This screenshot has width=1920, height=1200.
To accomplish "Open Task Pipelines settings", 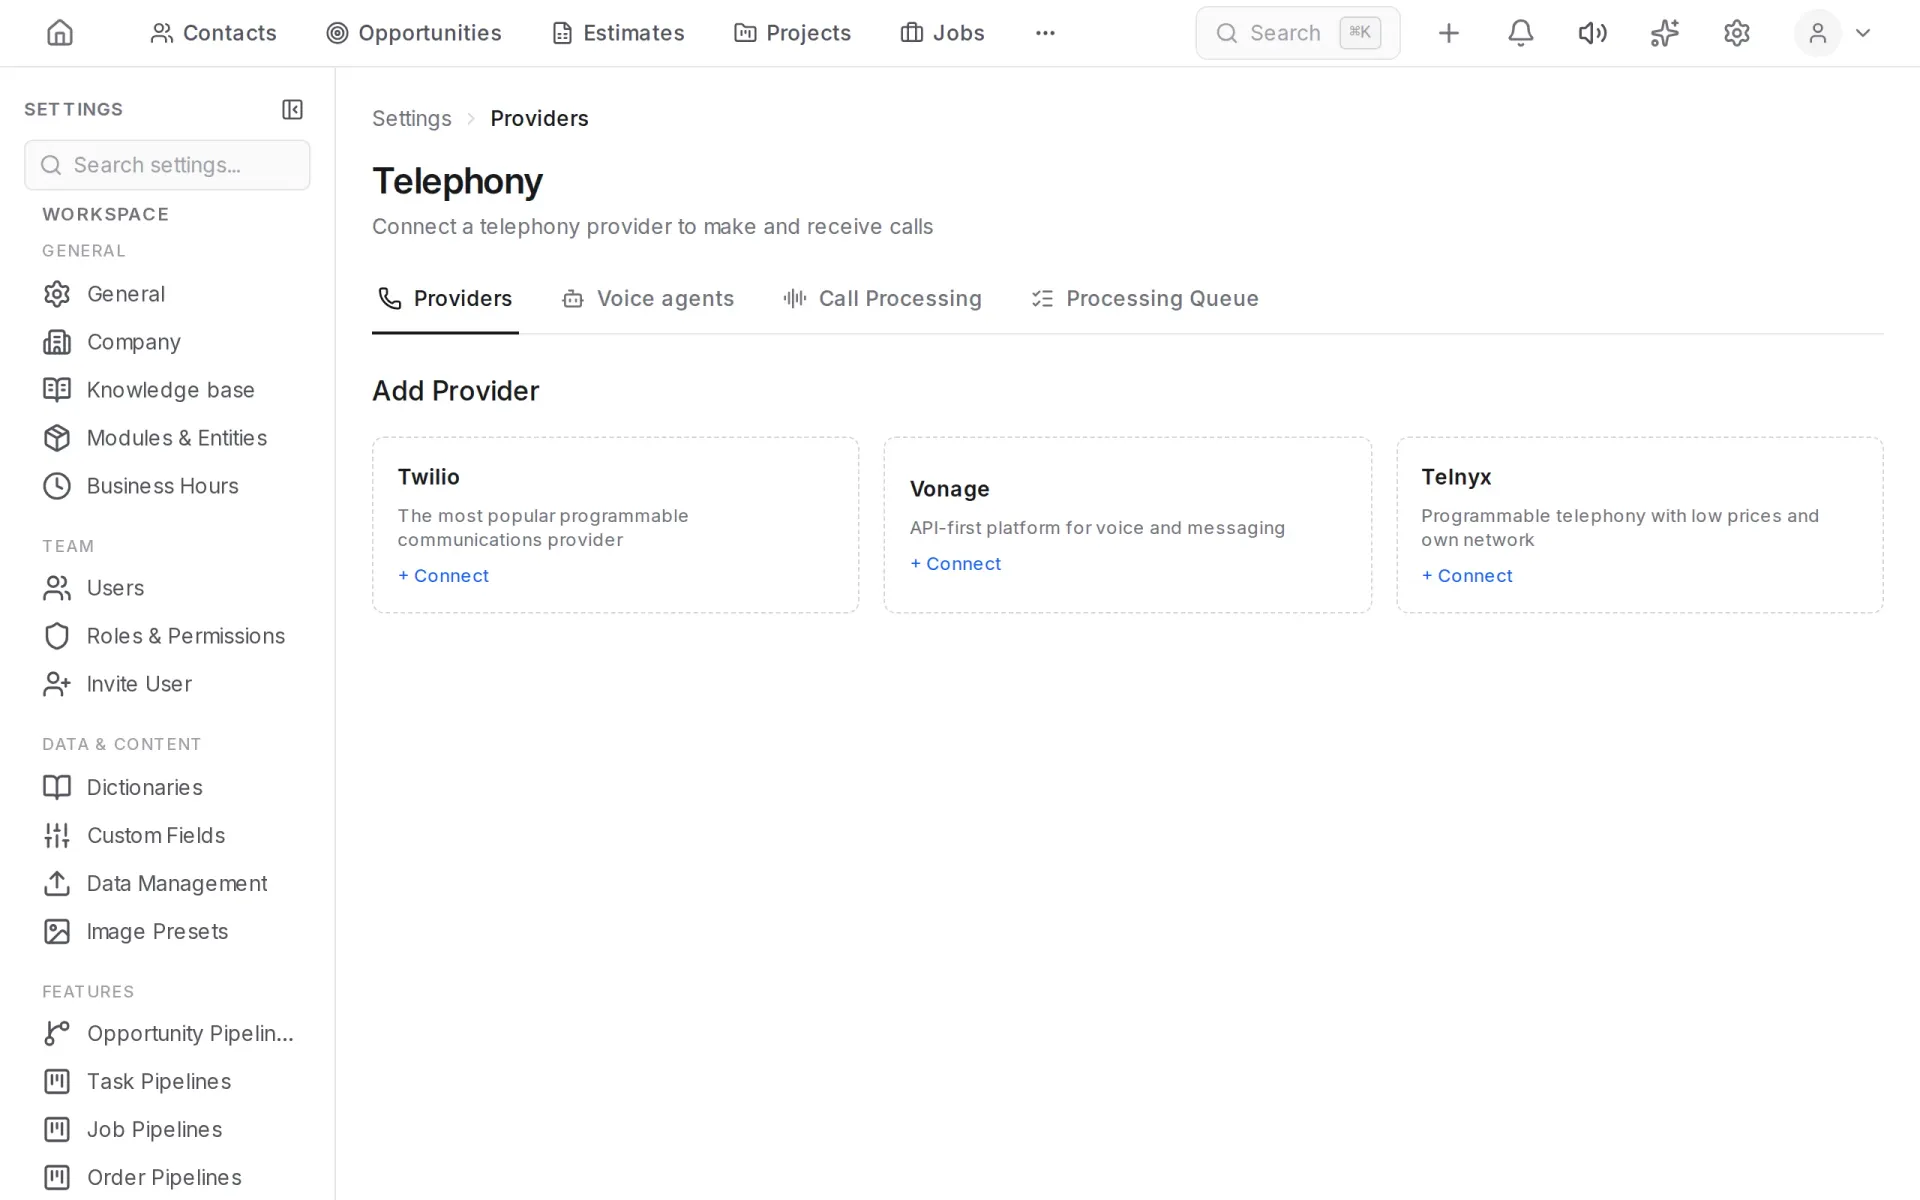I will [167, 1081].
